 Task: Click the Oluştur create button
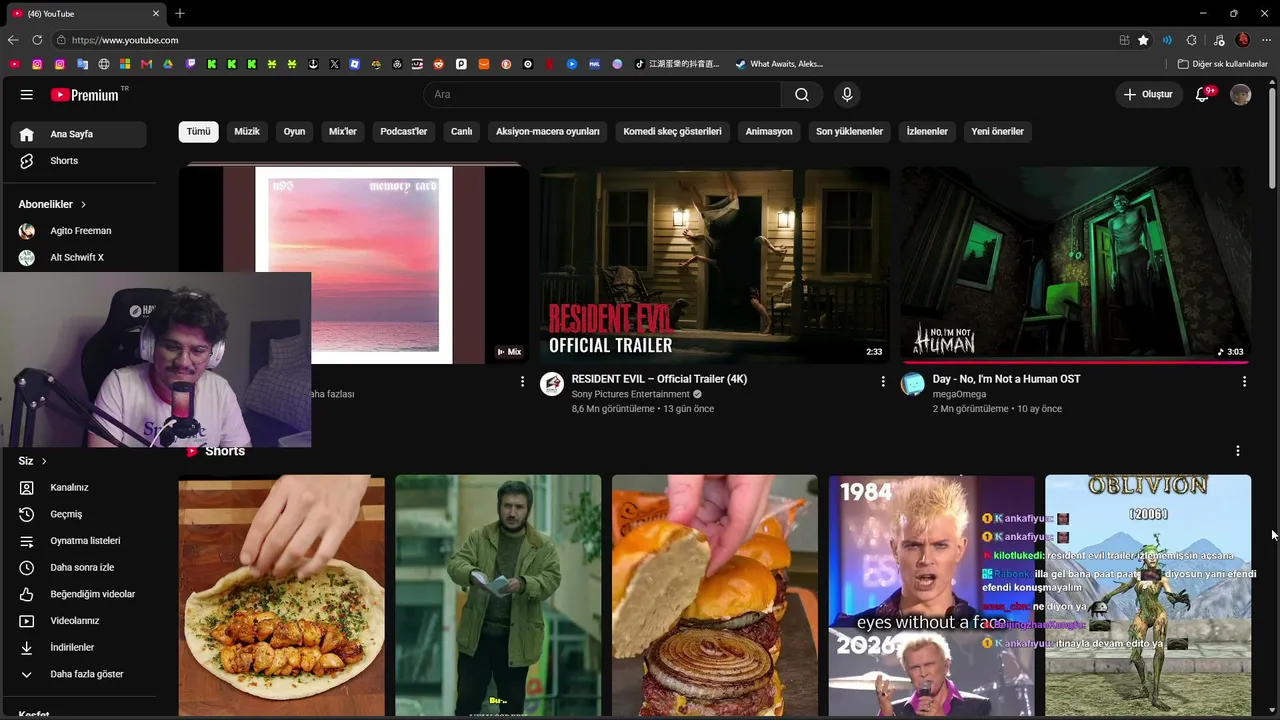coord(1148,95)
